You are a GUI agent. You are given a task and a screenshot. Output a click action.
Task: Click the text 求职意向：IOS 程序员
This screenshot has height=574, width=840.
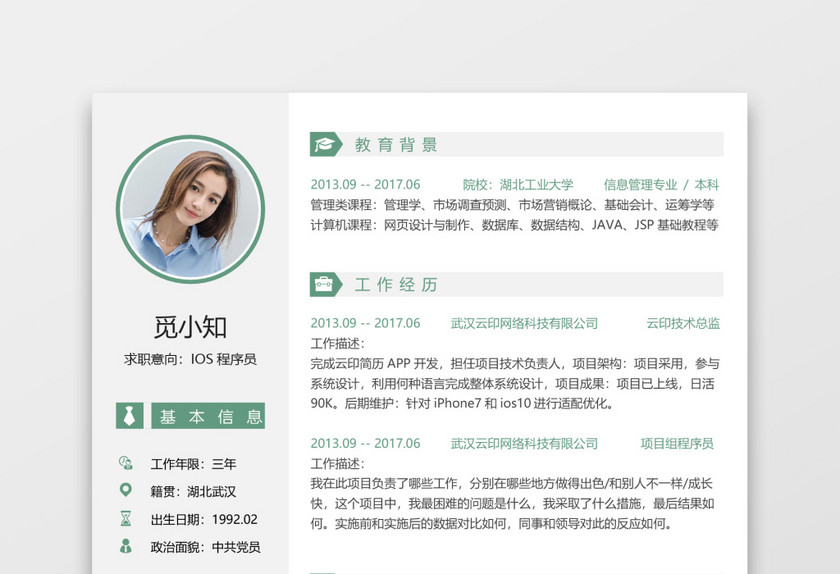pyautogui.click(x=190, y=359)
